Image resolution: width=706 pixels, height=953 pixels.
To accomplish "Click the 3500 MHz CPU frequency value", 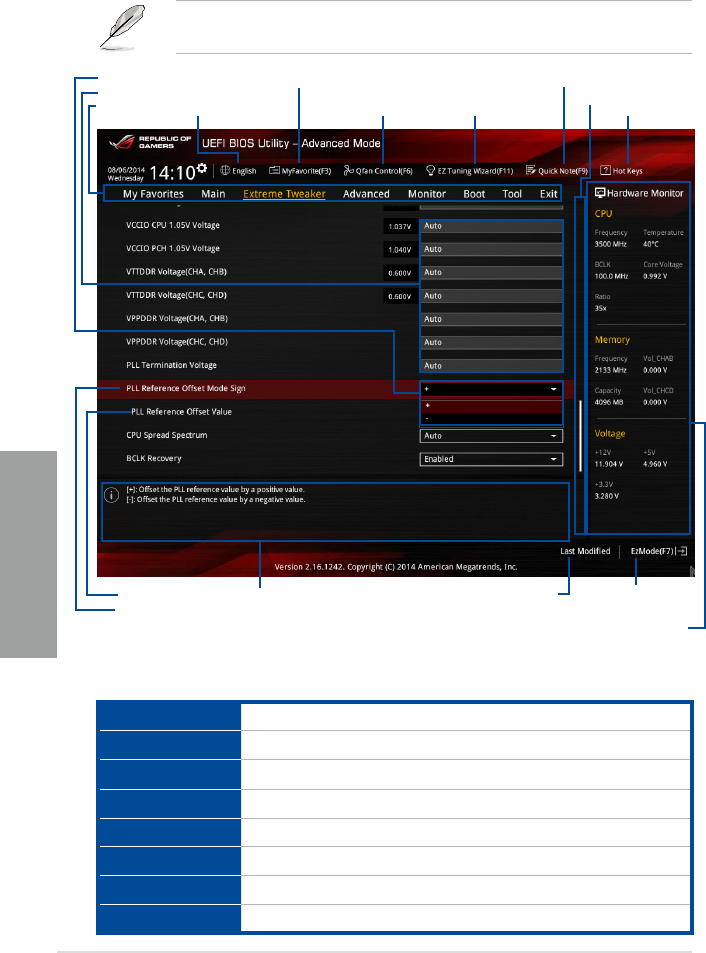I will click(x=611, y=244).
